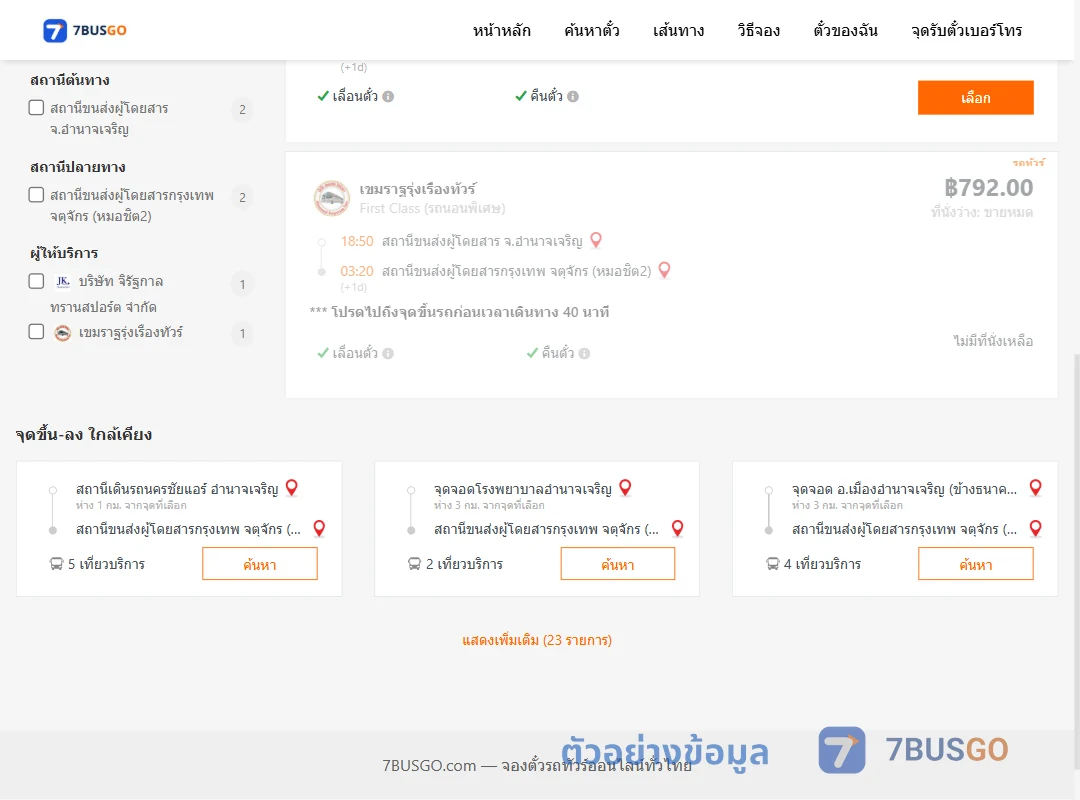
Task: Click the 03:20 arrival time
Action: [x=357, y=271]
